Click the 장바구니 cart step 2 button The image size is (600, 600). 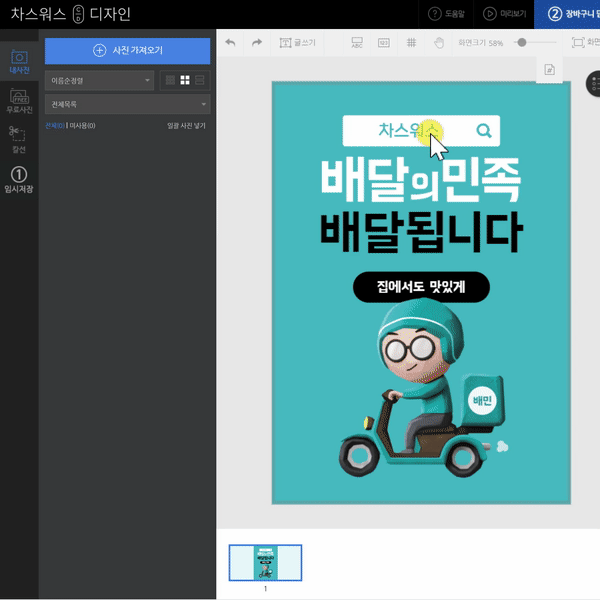[x=567, y=14]
